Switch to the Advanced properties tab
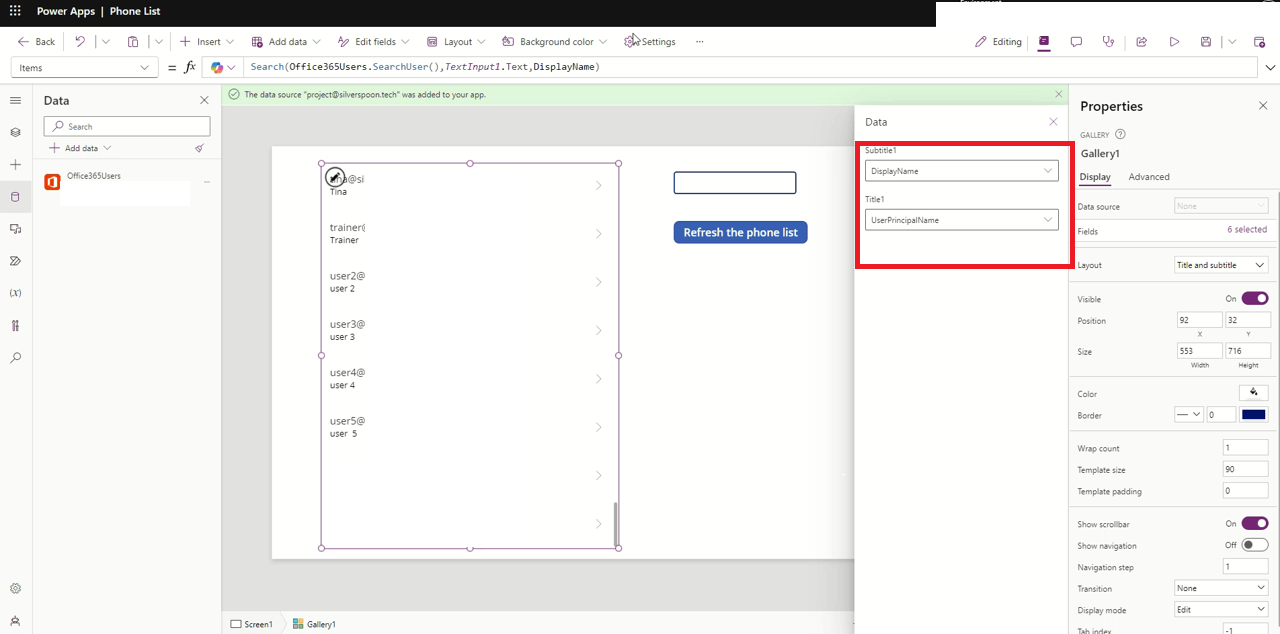This screenshot has width=1280, height=634. [1148, 176]
